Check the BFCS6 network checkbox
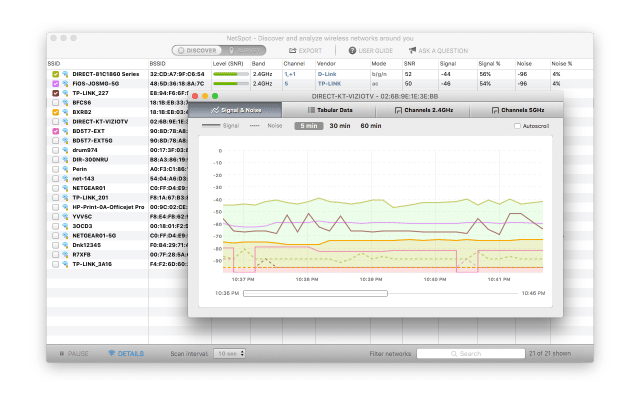Screen dimensions: 640x400 tap(56, 103)
